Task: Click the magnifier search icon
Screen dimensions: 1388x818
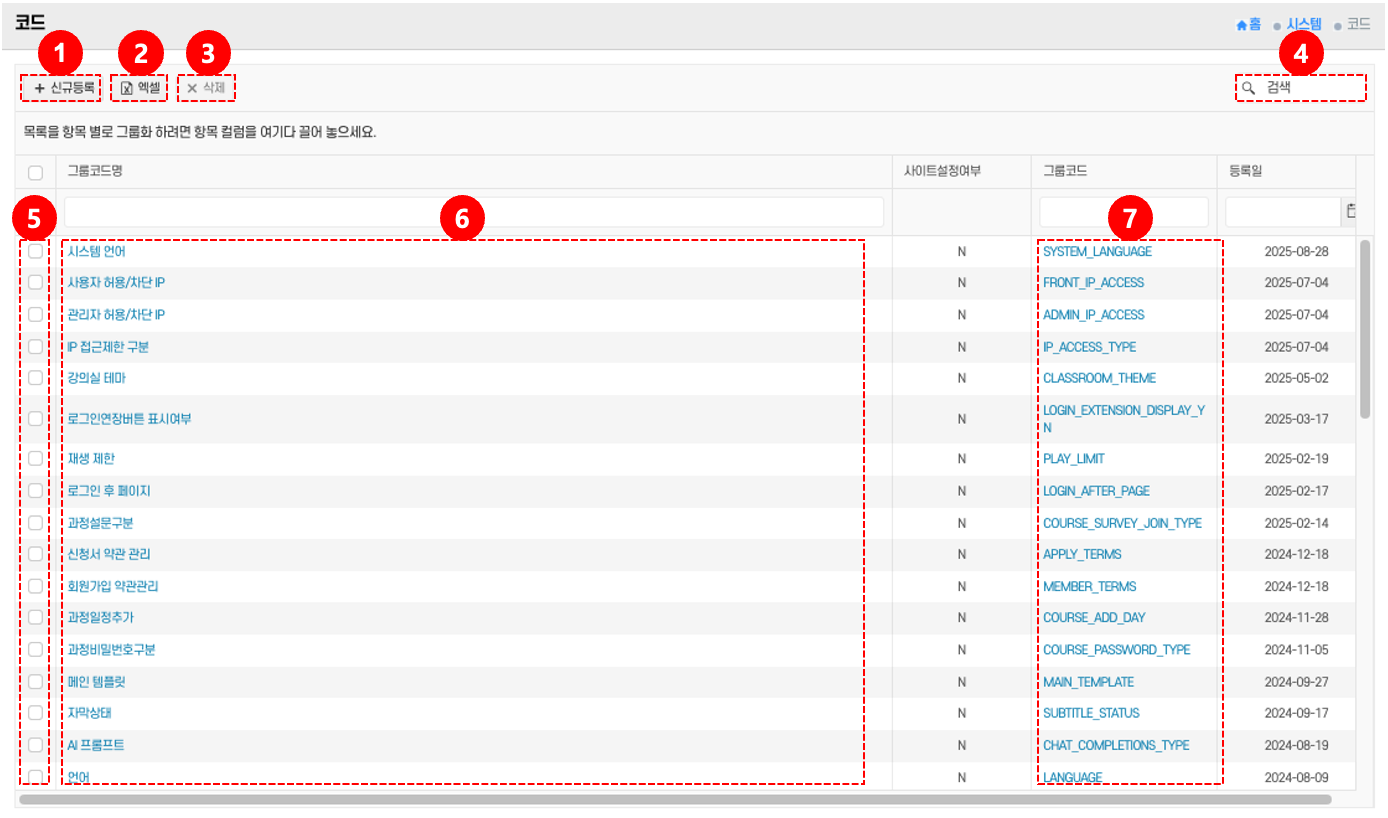Action: click(1248, 88)
